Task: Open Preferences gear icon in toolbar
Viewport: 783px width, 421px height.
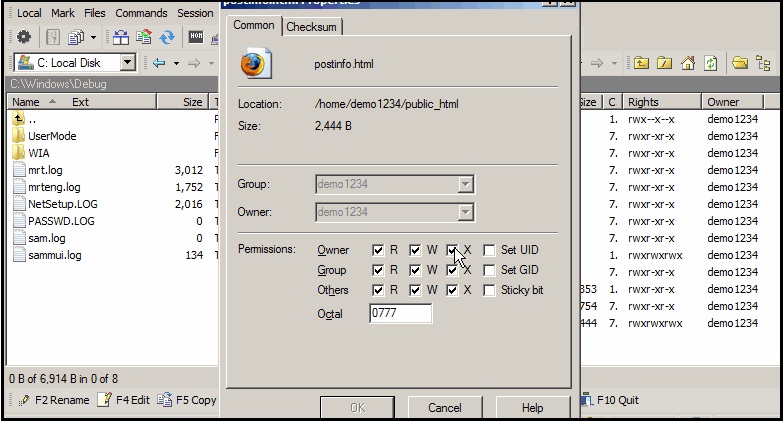Action: (23, 37)
